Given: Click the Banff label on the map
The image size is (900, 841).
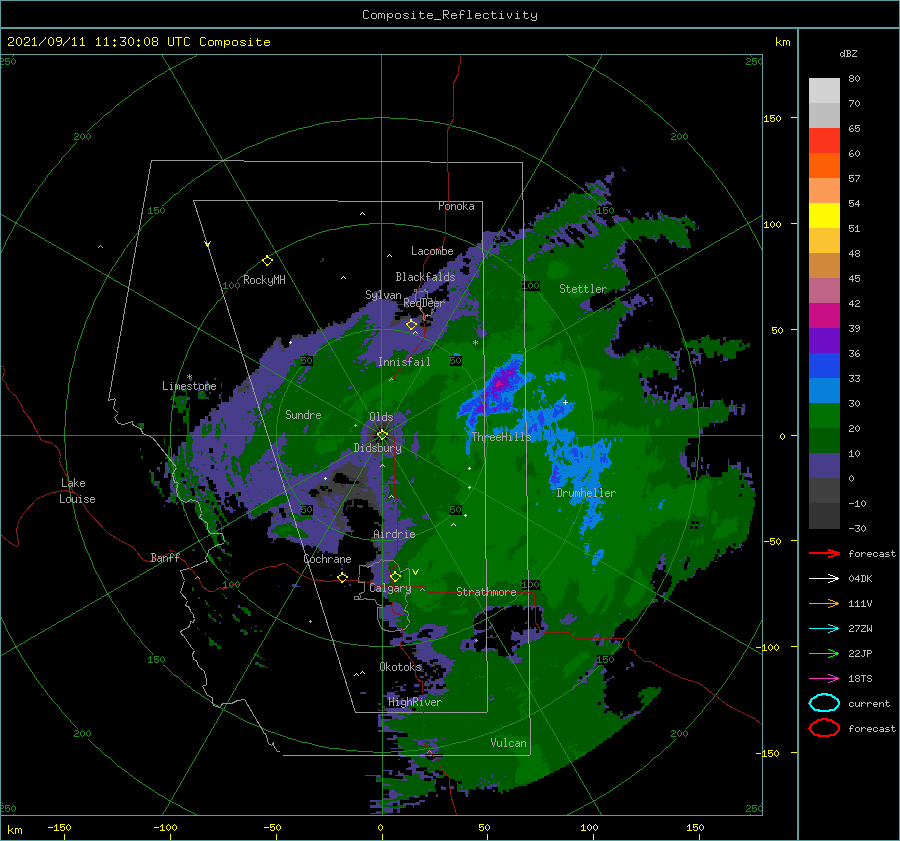Looking at the screenshot, I should tap(165, 557).
